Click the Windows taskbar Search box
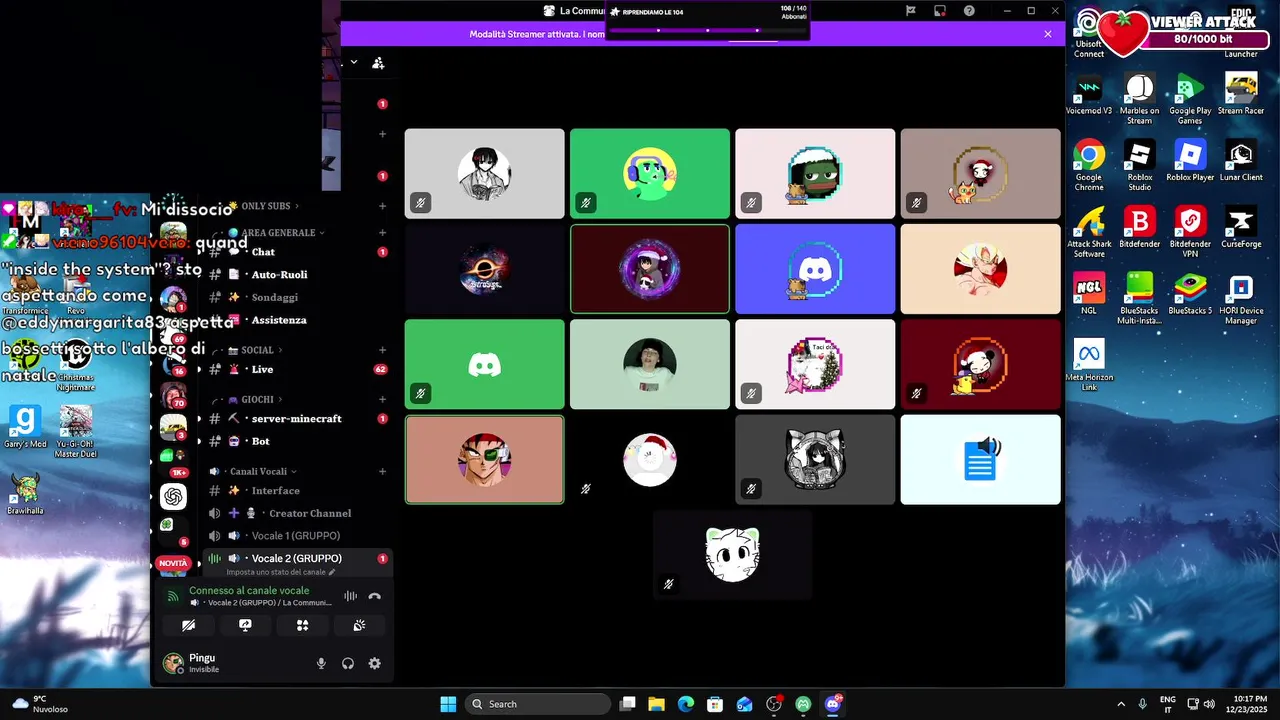 [x=538, y=704]
